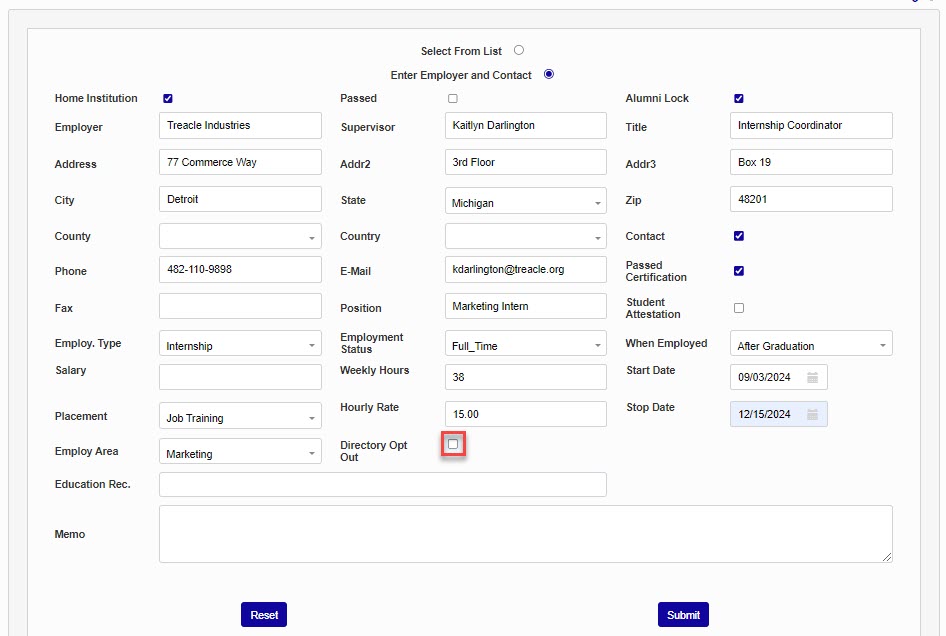Image resolution: width=946 pixels, height=636 pixels.
Task: Open the Employment Status dropdown
Action: click(525, 346)
